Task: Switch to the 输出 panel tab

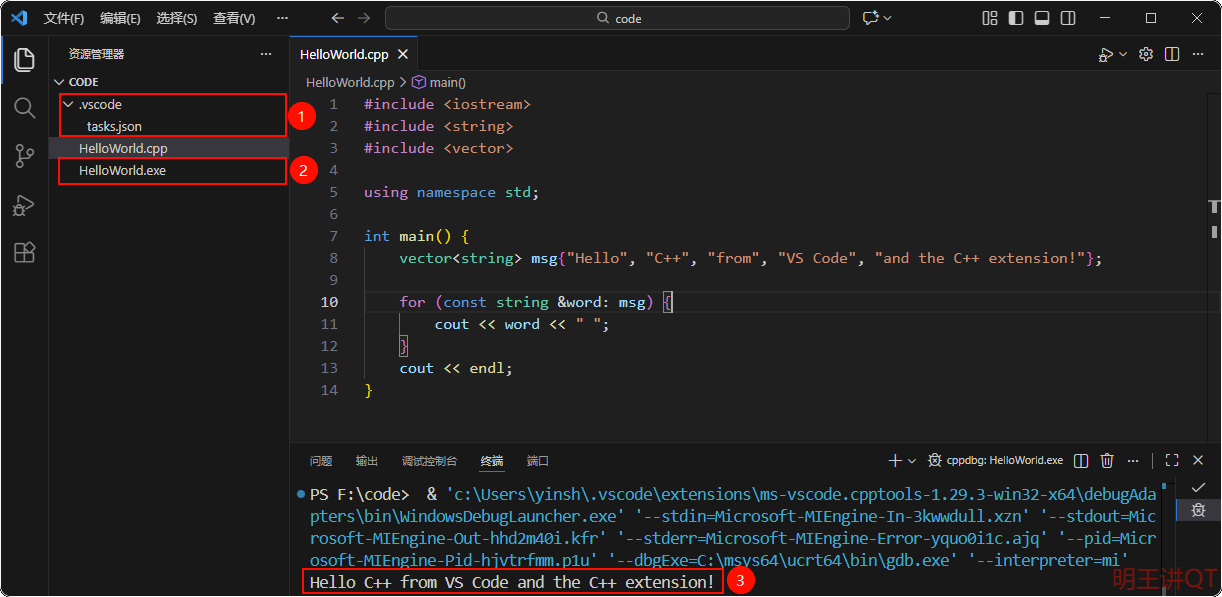Action: (x=366, y=461)
